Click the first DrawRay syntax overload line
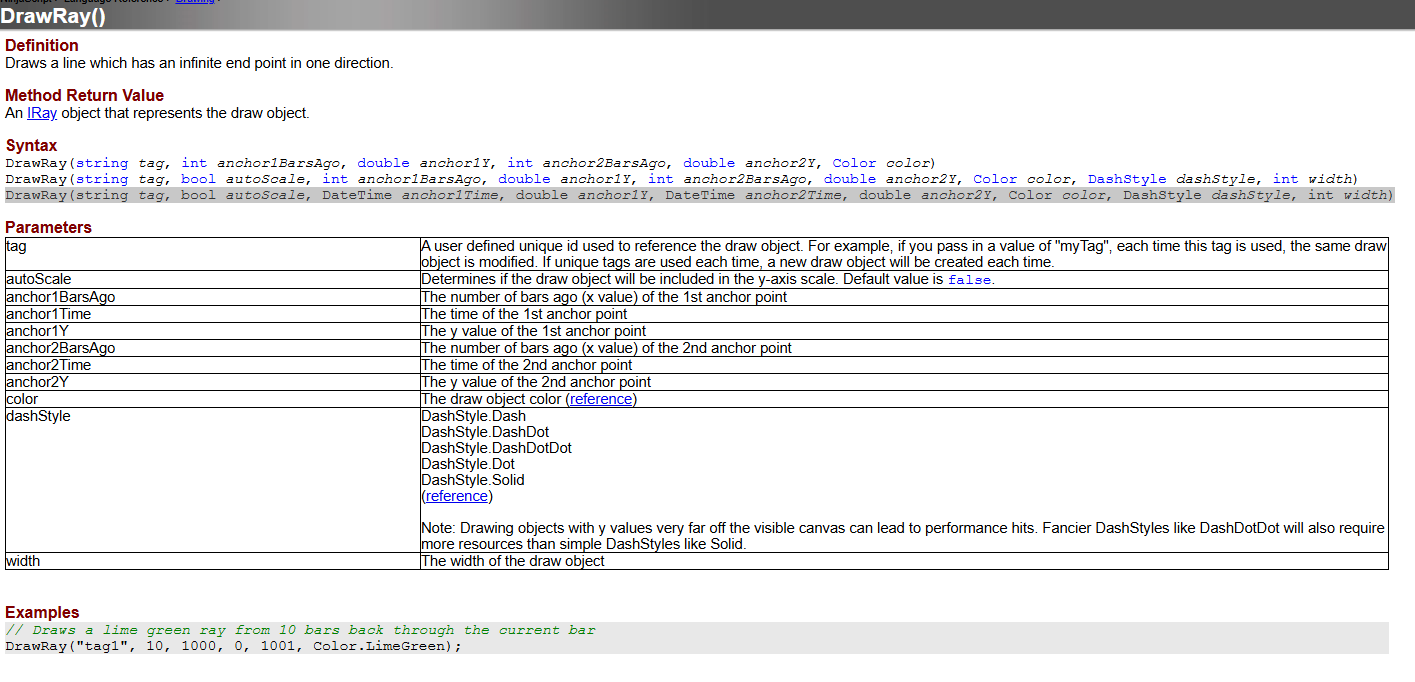1415x682 pixels. pyautogui.click(x=470, y=163)
